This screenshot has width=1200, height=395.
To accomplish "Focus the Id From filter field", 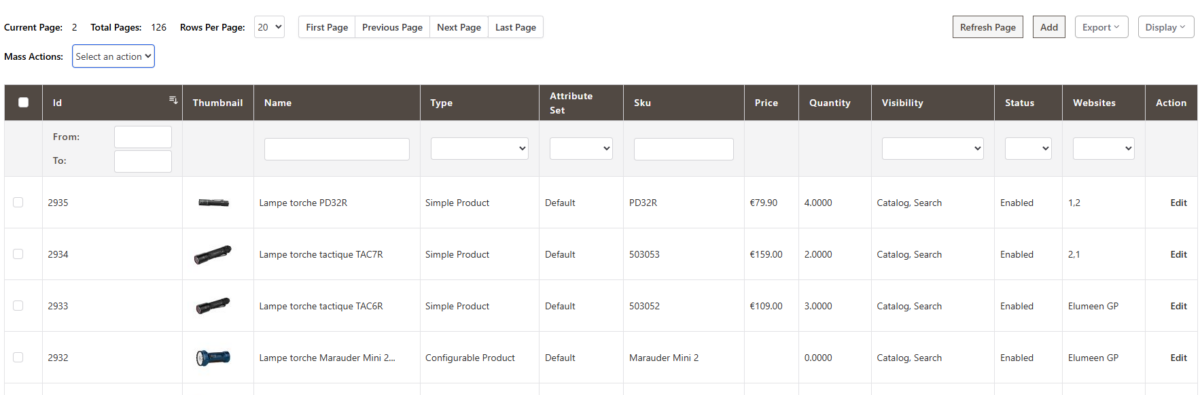I will [143, 137].
